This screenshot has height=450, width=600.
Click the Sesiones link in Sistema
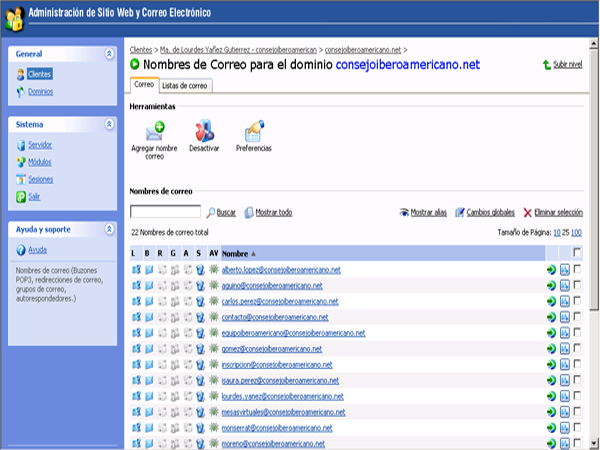pyautogui.click(x=41, y=179)
